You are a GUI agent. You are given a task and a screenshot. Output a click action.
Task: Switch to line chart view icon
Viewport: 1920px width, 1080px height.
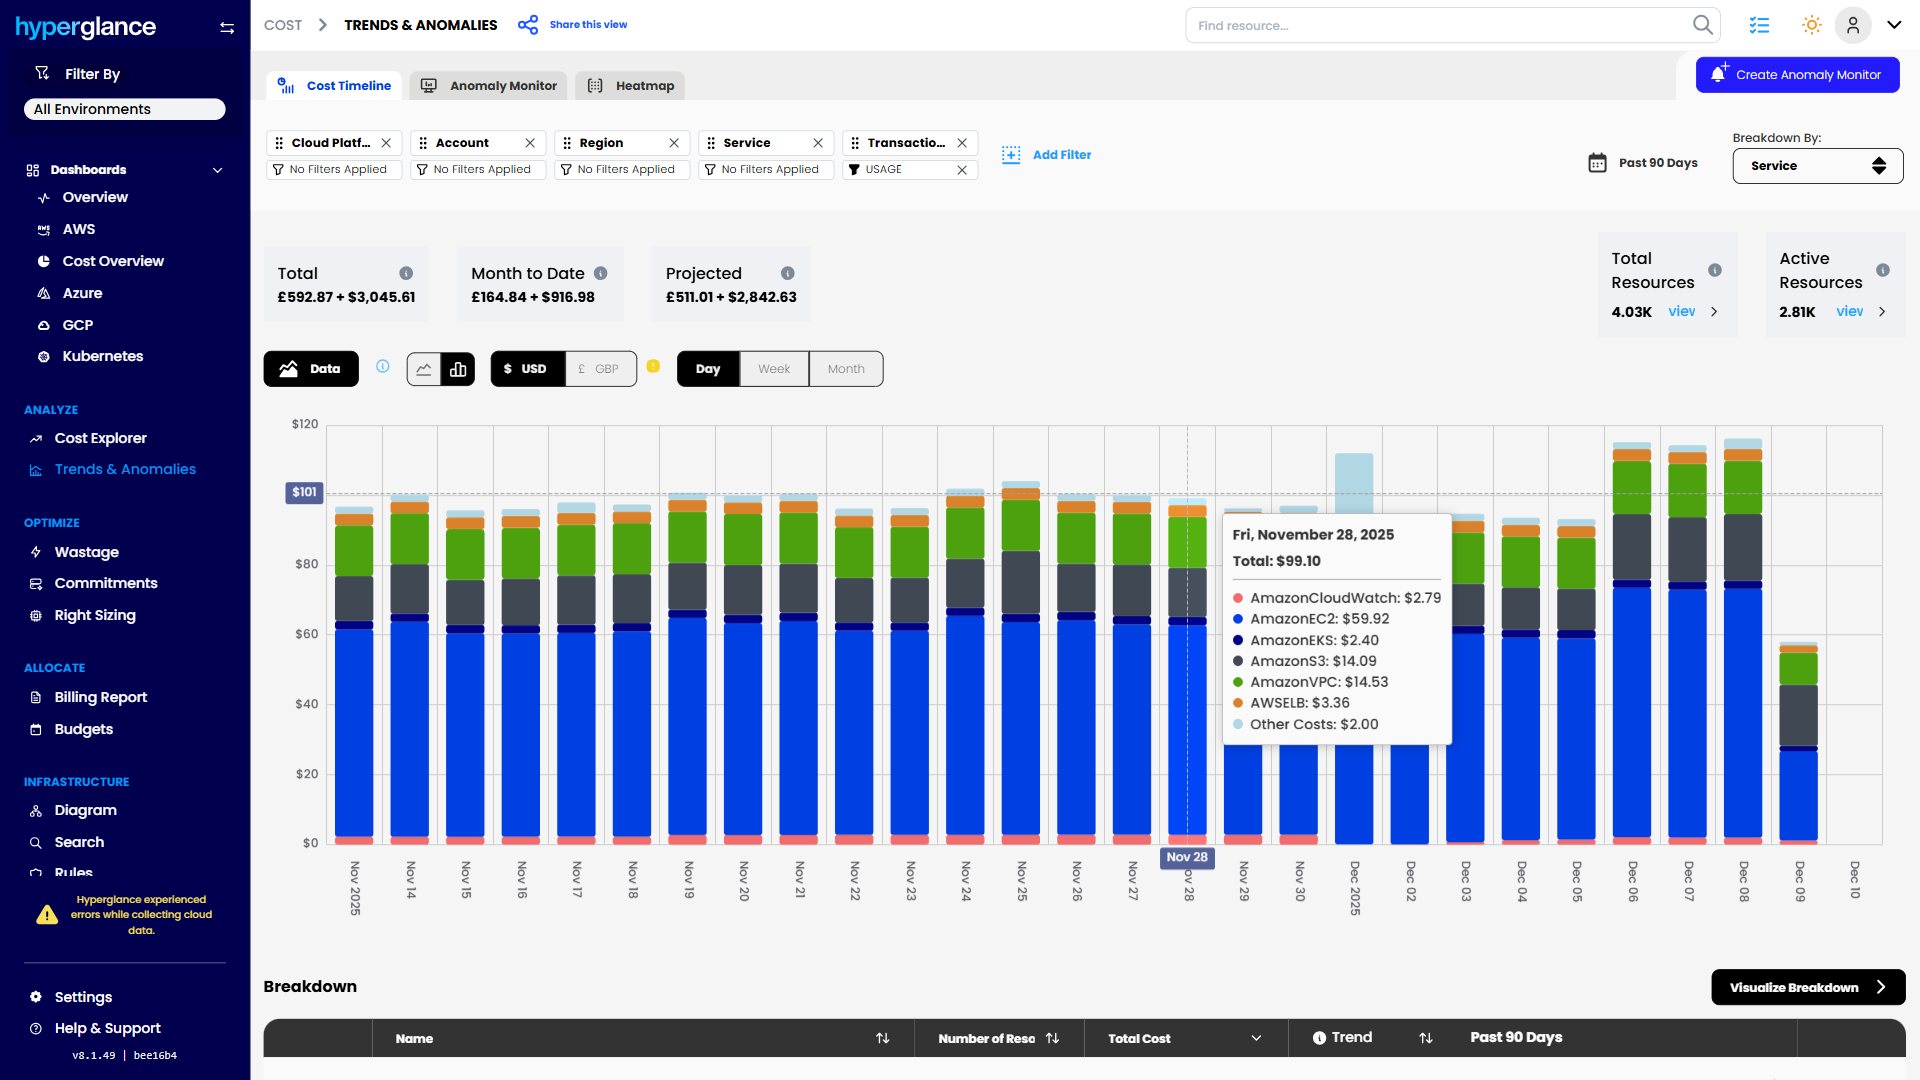pyautogui.click(x=424, y=369)
